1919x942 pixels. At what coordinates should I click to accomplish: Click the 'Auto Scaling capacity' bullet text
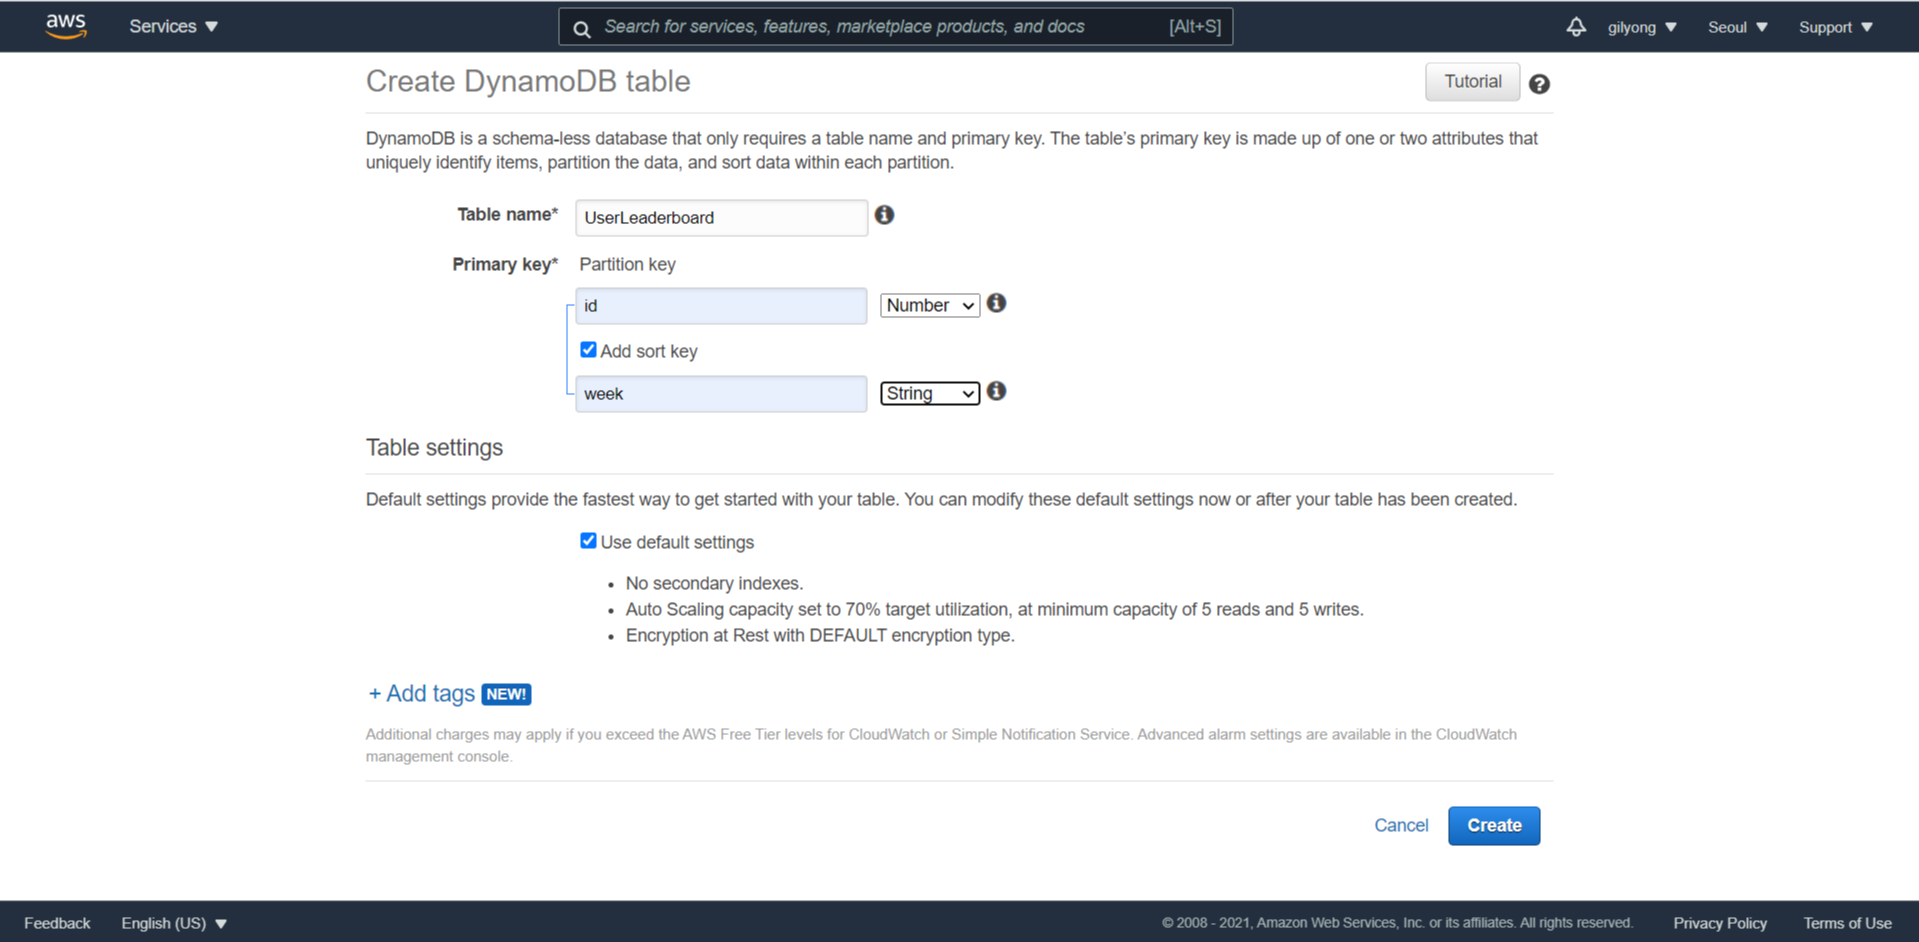[994, 609]
